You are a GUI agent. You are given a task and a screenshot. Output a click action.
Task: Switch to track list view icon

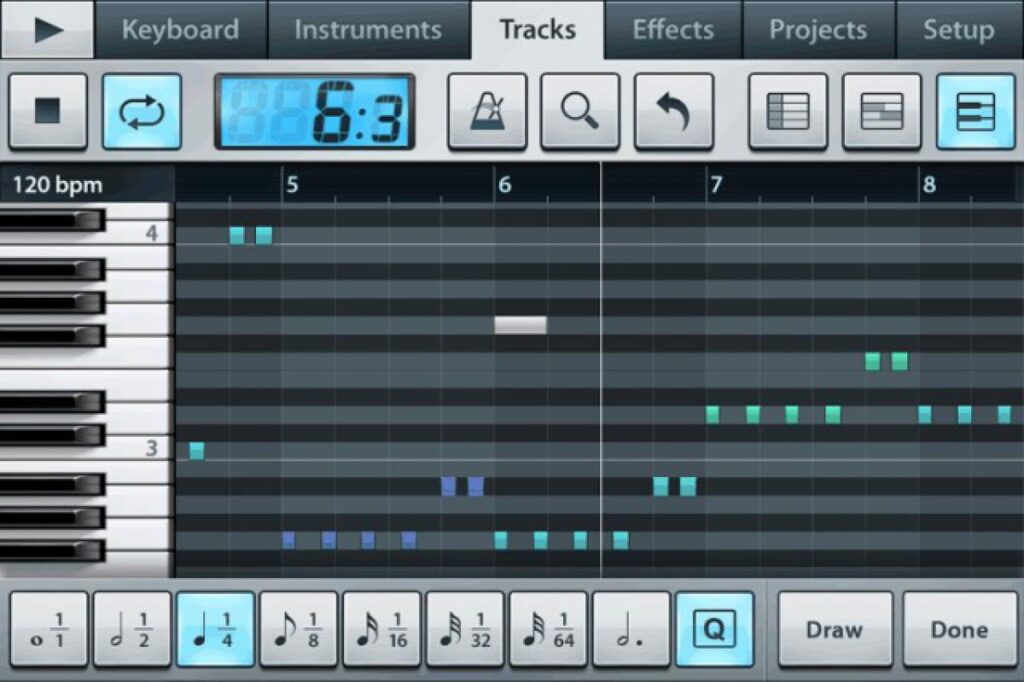(788, 111)
